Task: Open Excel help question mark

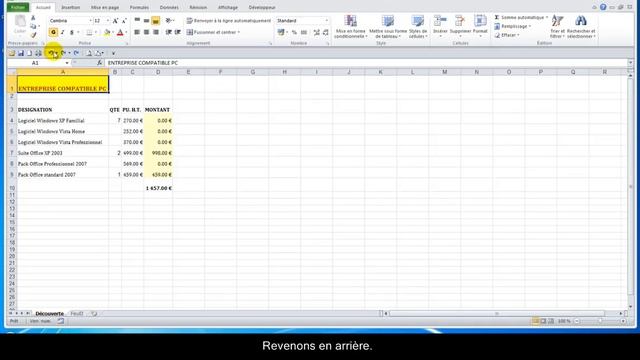Action: click(603, 7)
